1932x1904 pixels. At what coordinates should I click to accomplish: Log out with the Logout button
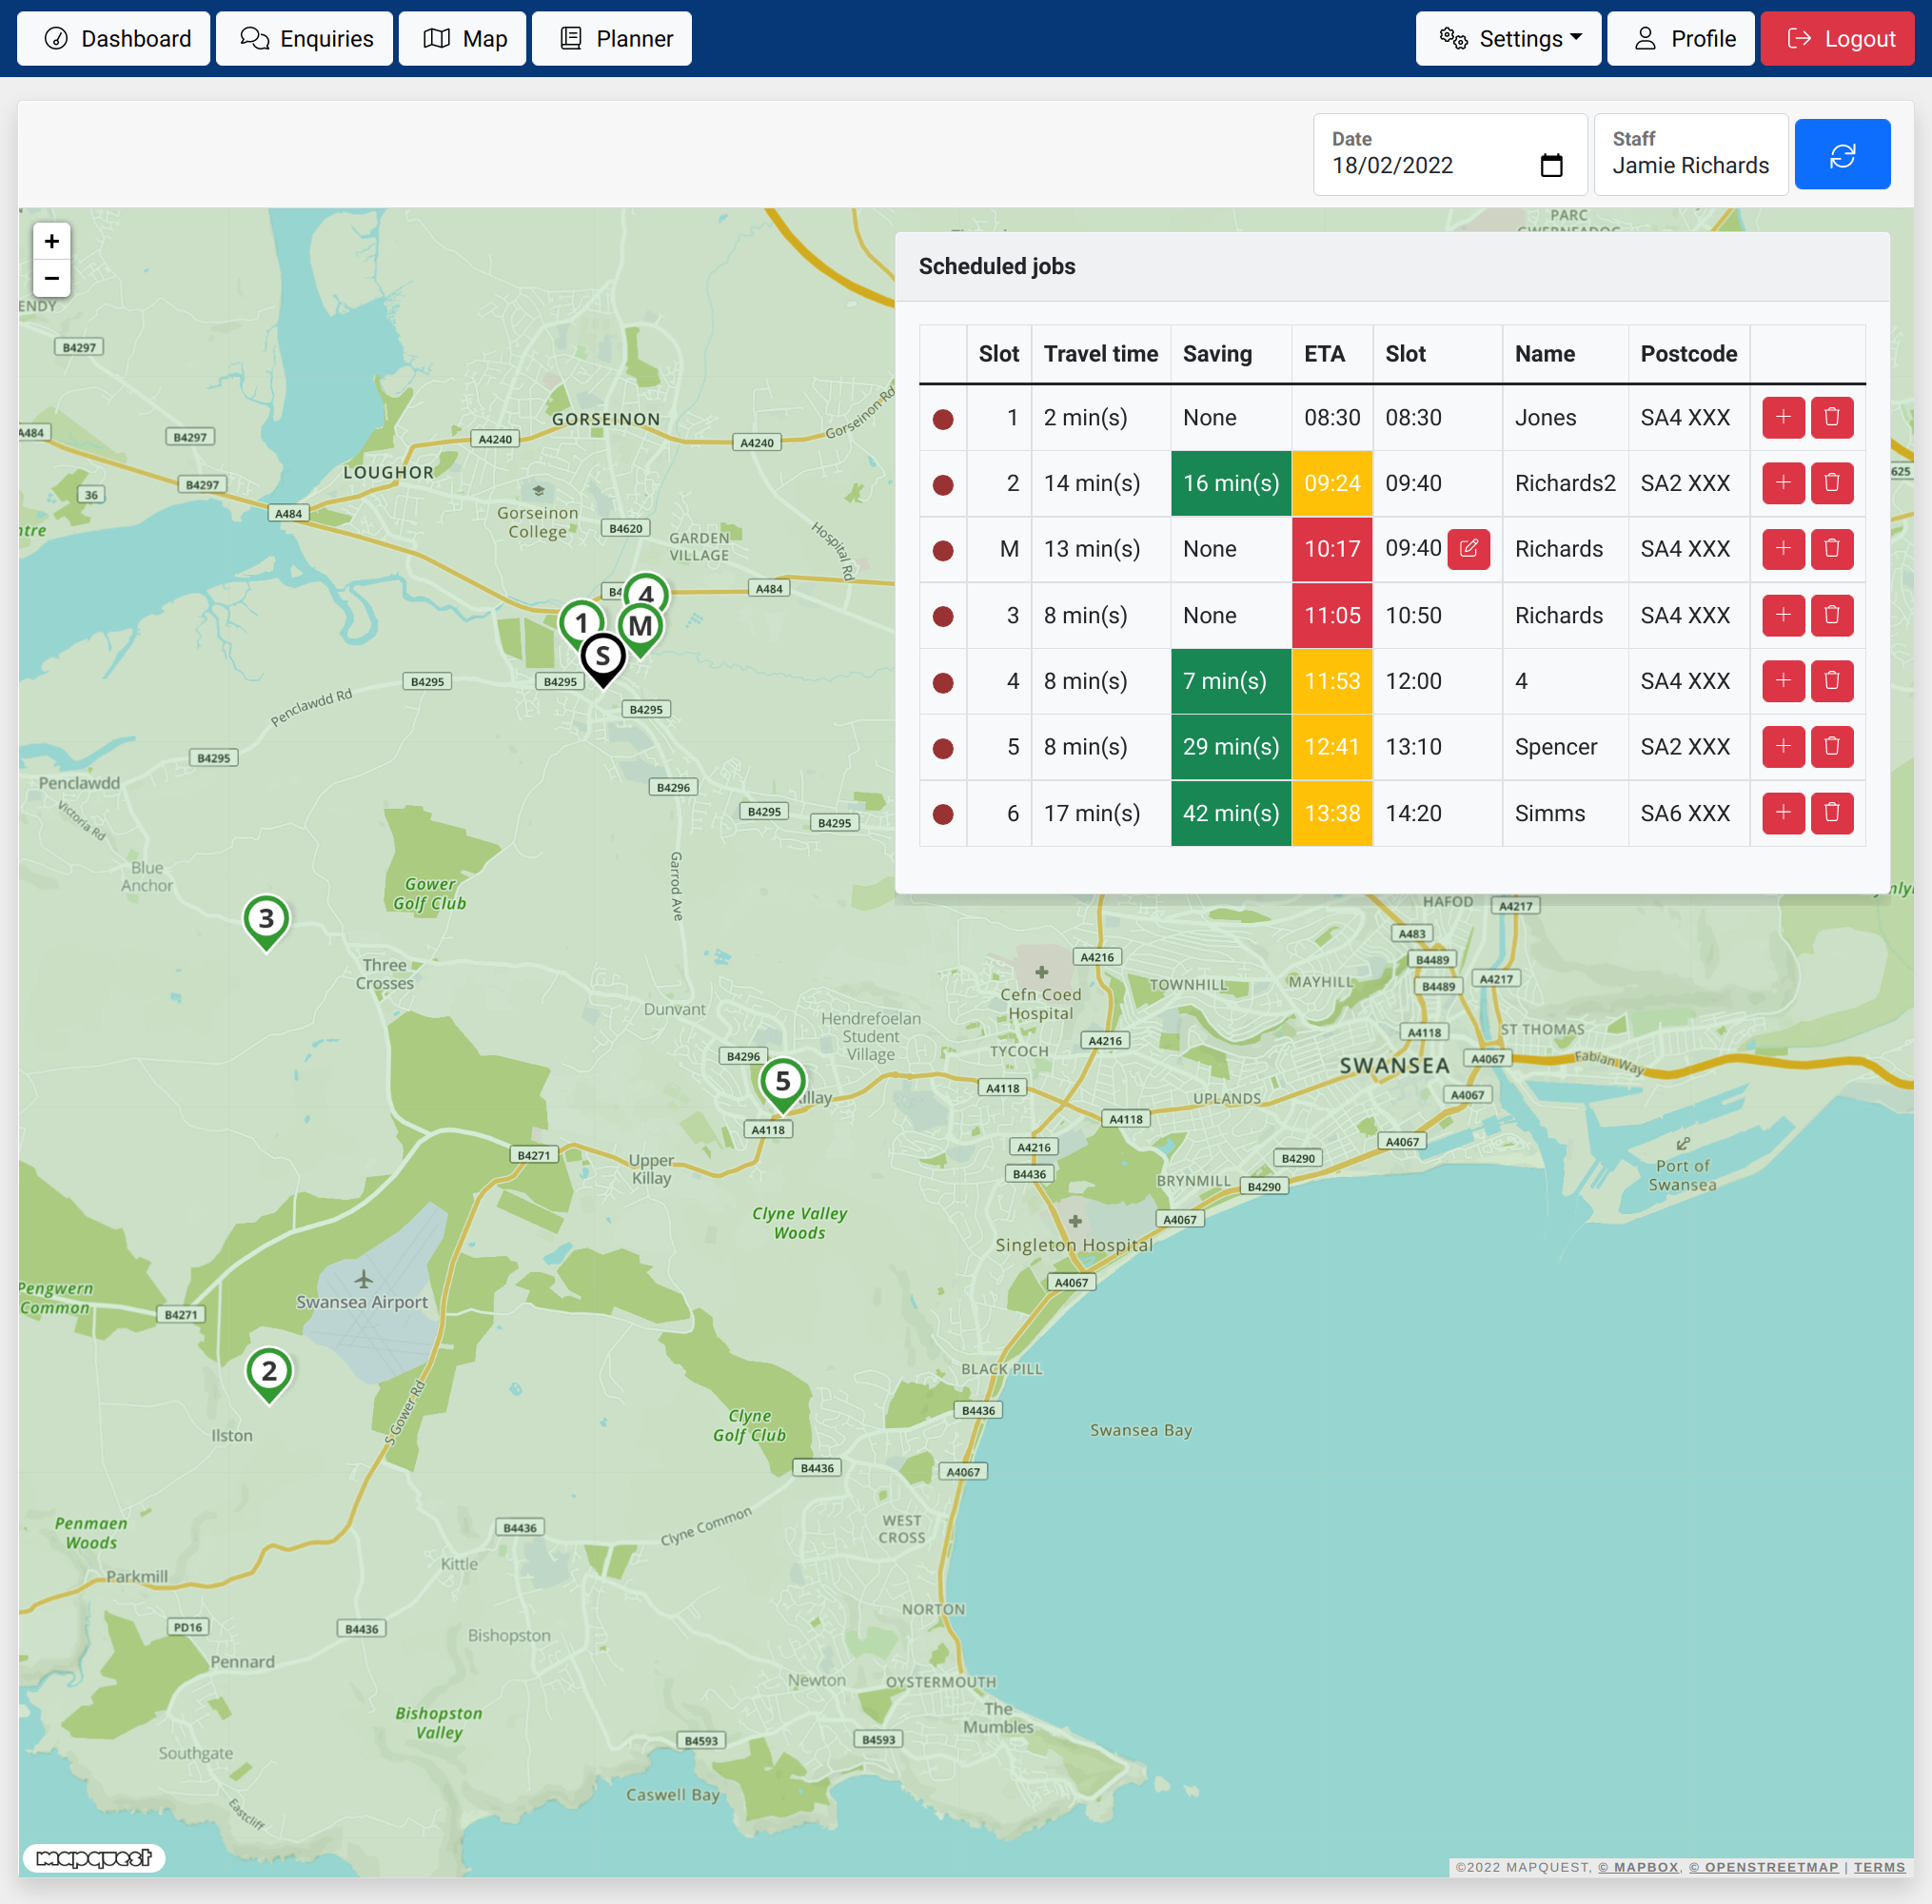(1838, 38)
